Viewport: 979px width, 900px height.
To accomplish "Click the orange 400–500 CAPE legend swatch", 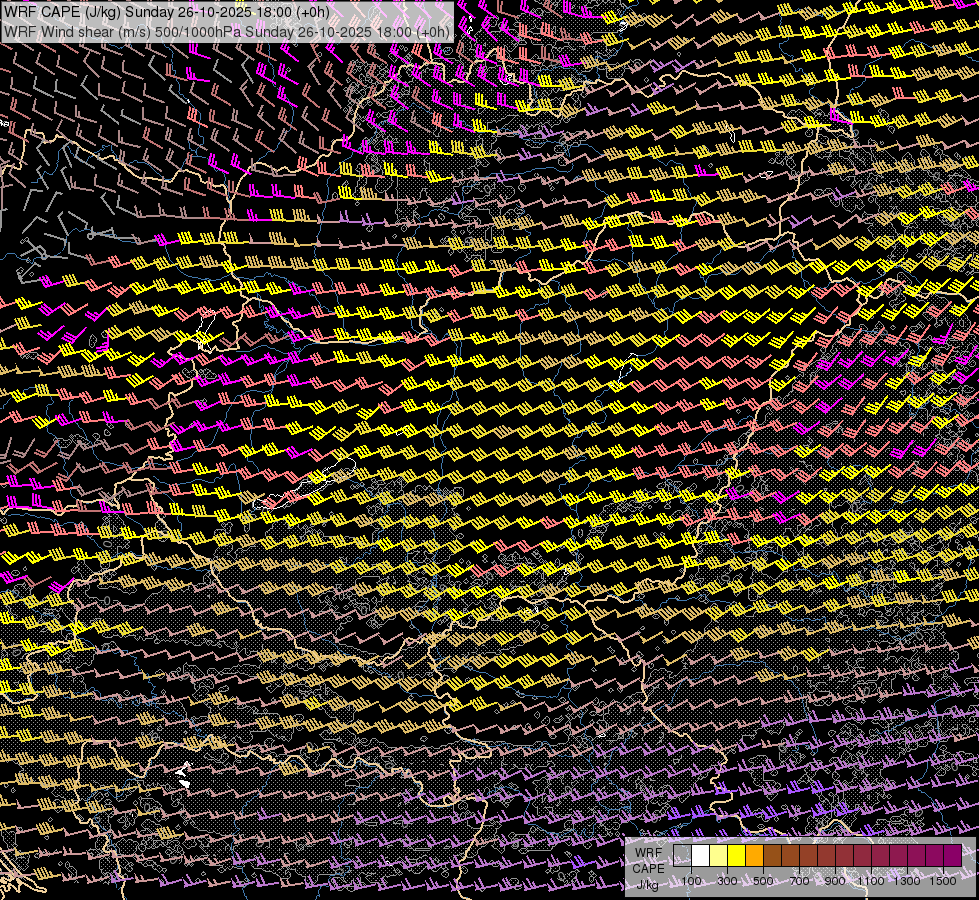I will [754, 856].
